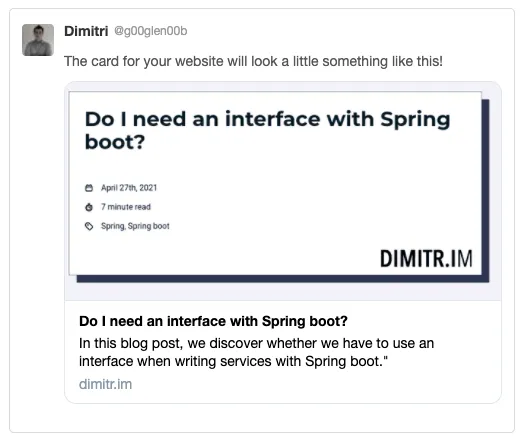This screenshot has width=528, height=442.
Task: Click the card description about writing services
Action: (257, 352)
